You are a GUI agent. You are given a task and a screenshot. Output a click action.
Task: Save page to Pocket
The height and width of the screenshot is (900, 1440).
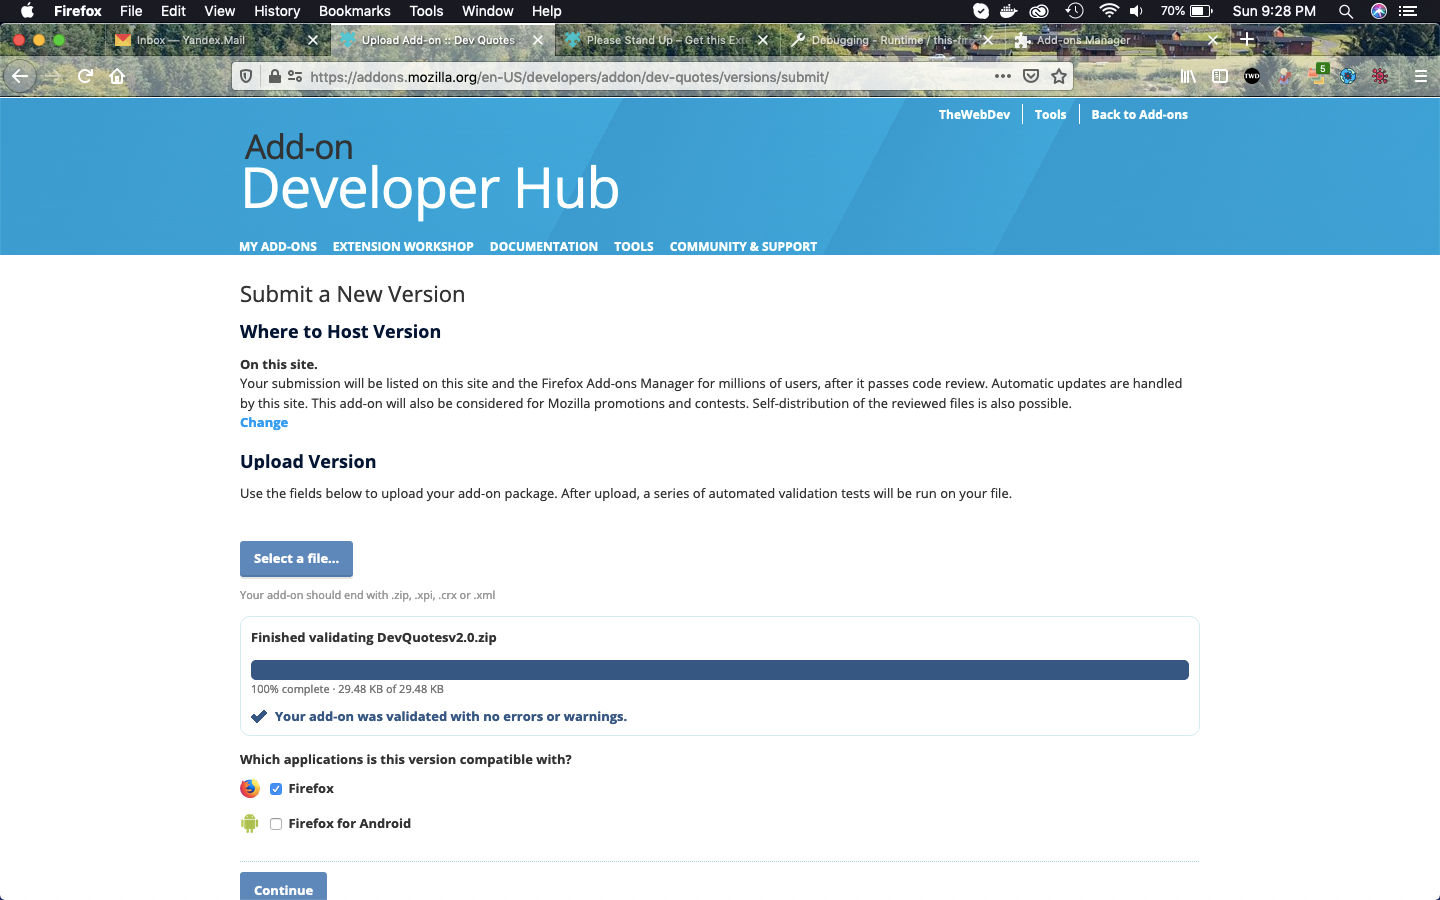(1031, 76)
